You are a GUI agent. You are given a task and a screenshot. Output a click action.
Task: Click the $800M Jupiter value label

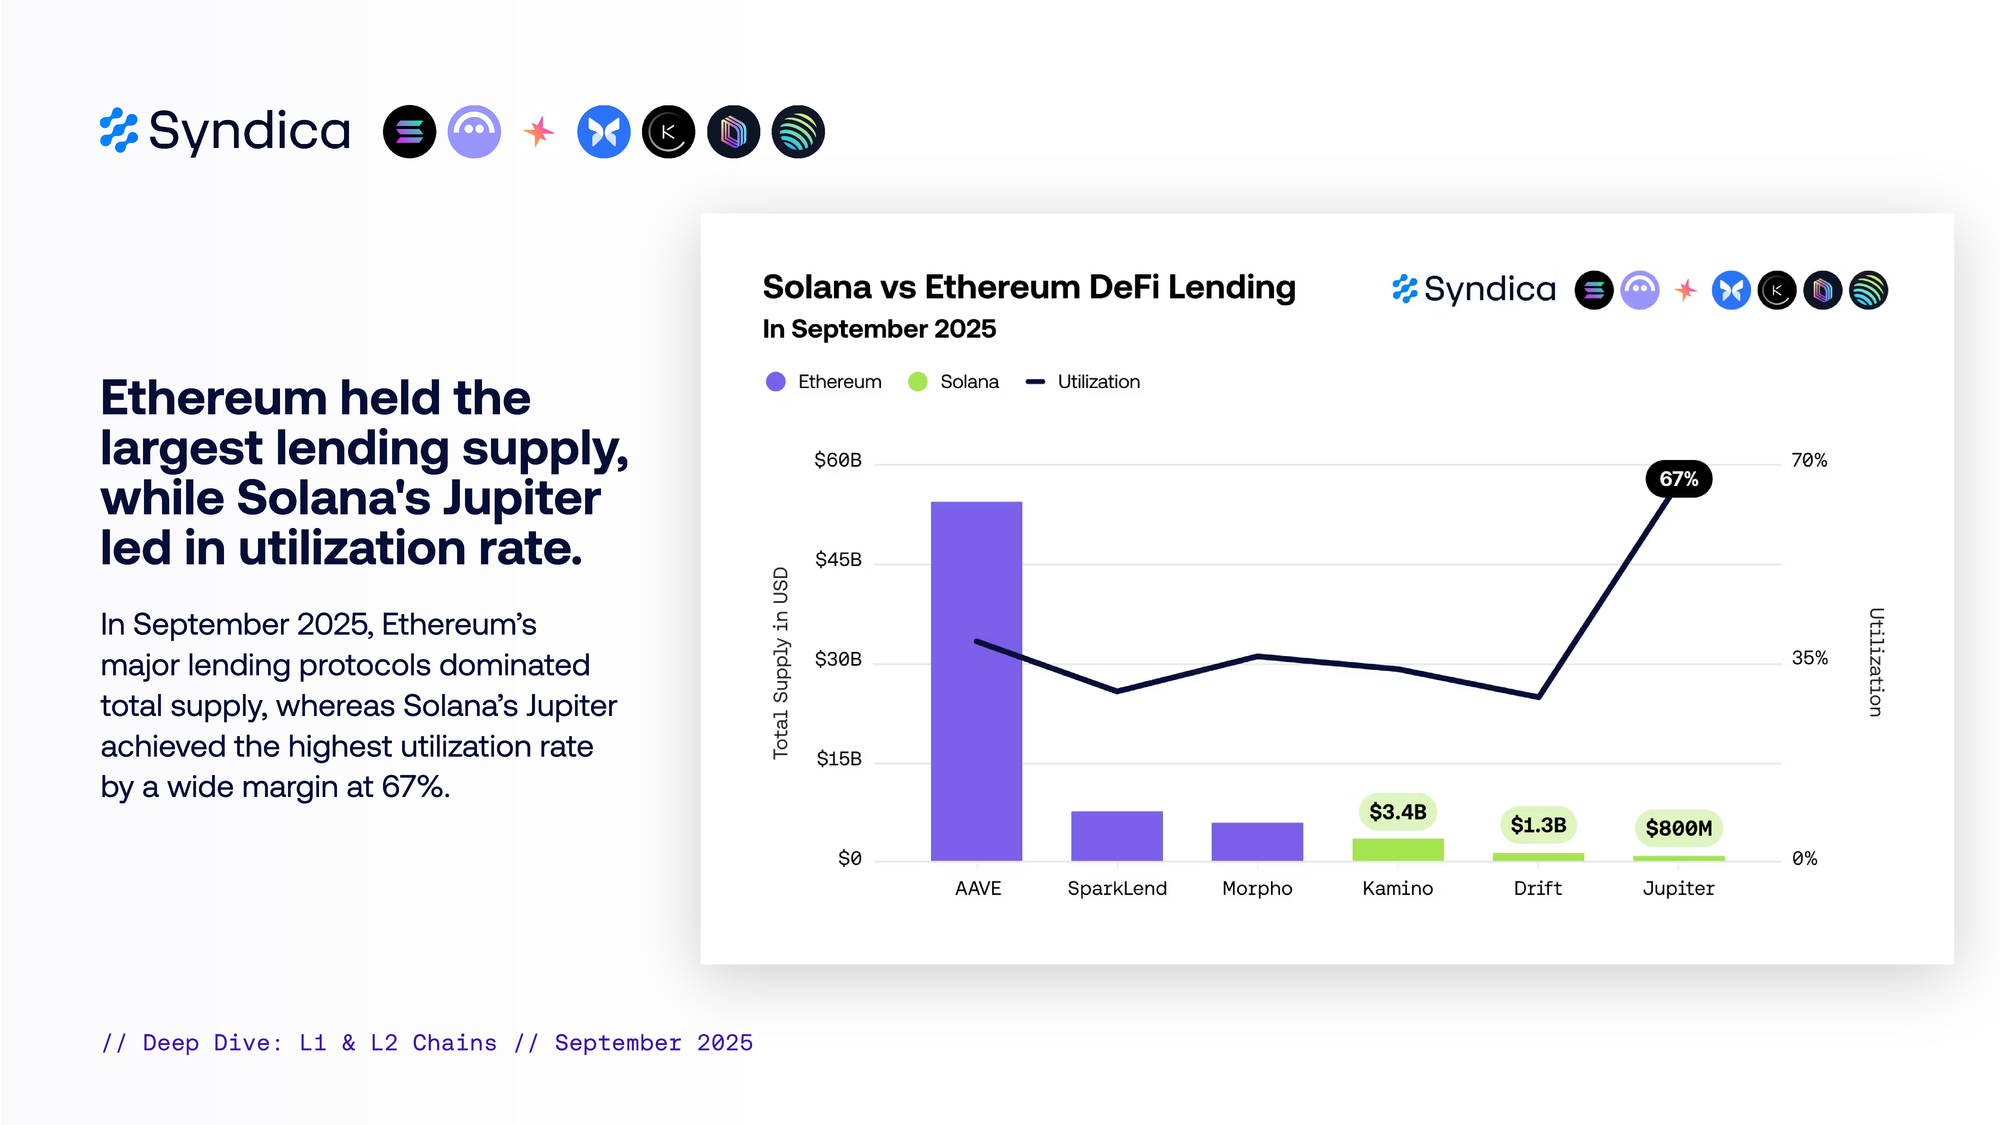[1678, 828]
